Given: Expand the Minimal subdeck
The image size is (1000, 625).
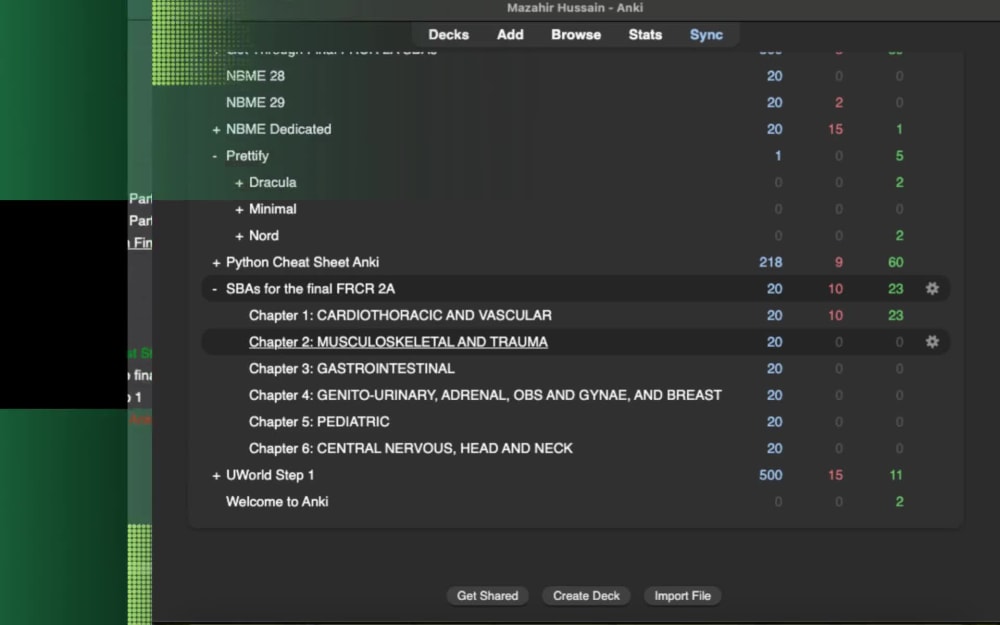Looking at the screenshot, I should click(239, 210).
